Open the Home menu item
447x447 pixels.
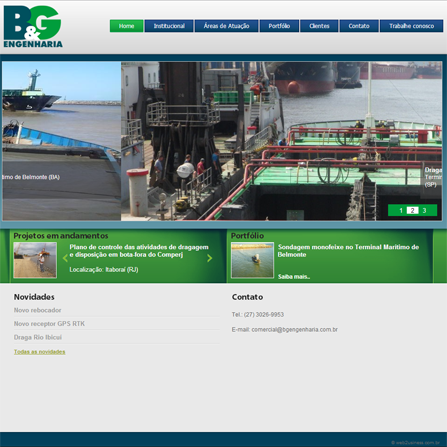point(127,26)
